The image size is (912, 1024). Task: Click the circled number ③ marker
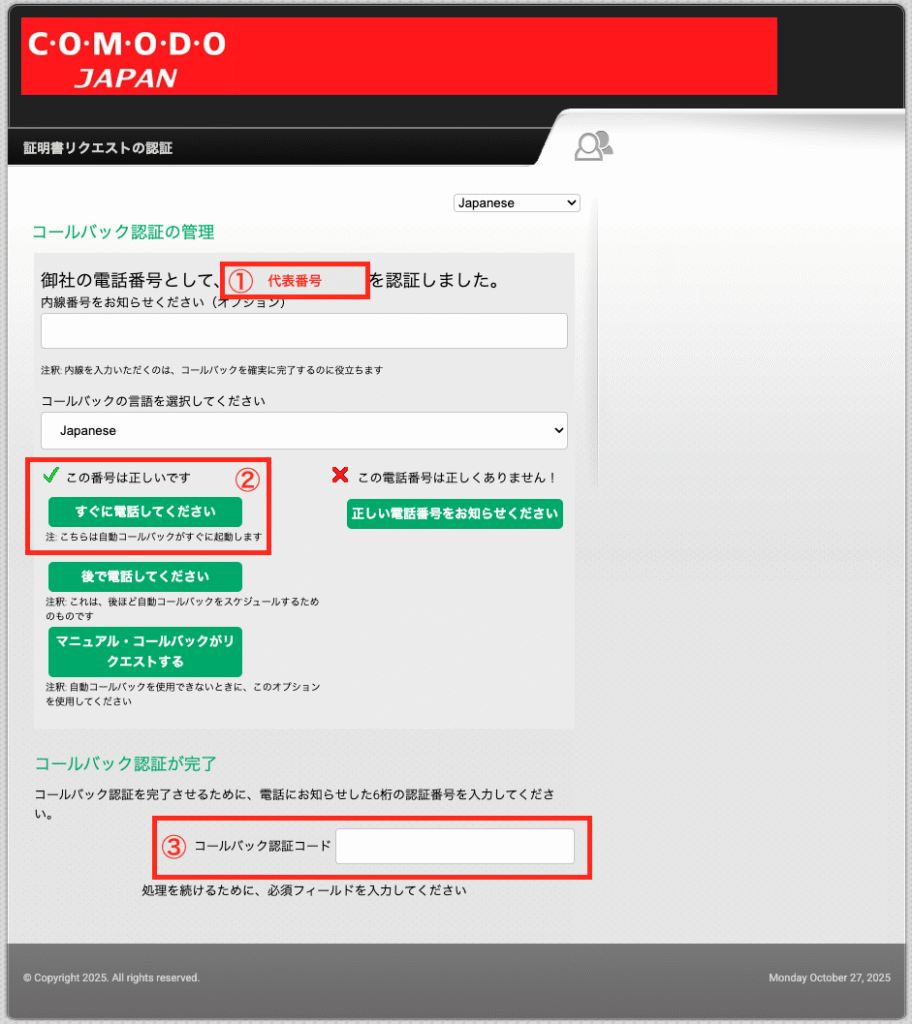[x=174, y=846]
